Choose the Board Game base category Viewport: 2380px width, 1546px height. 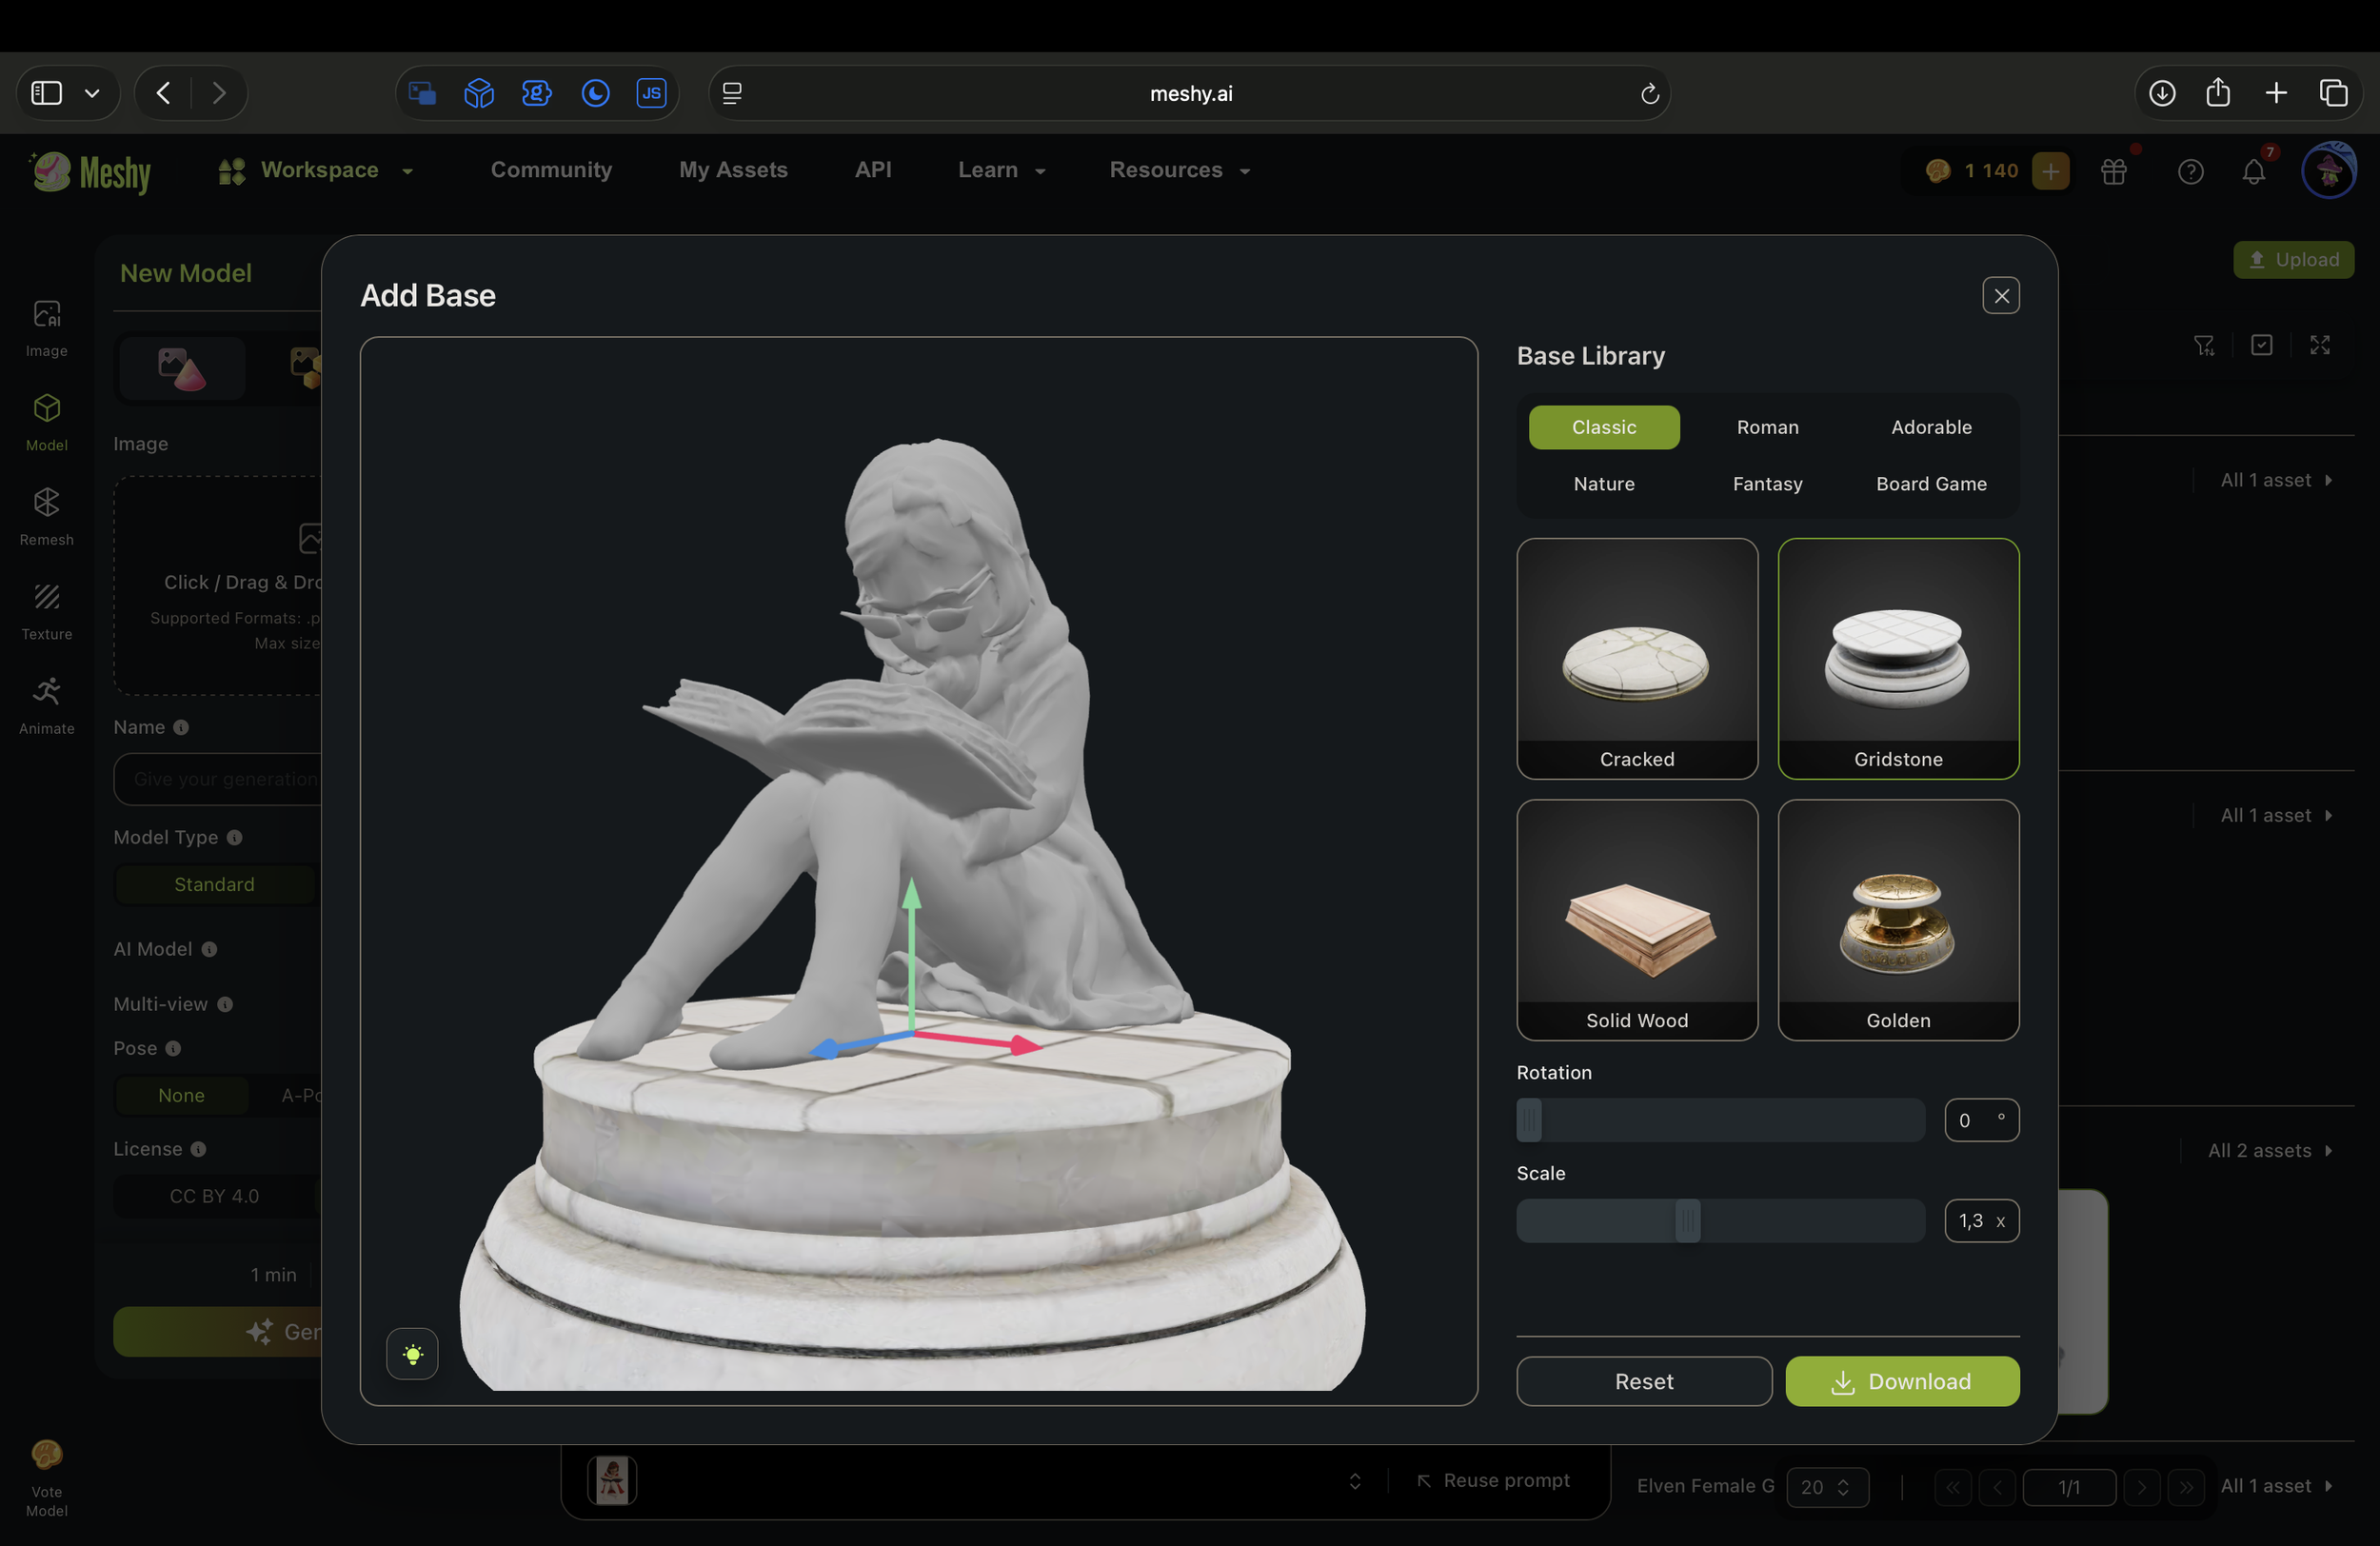[x=1930, y=484]
